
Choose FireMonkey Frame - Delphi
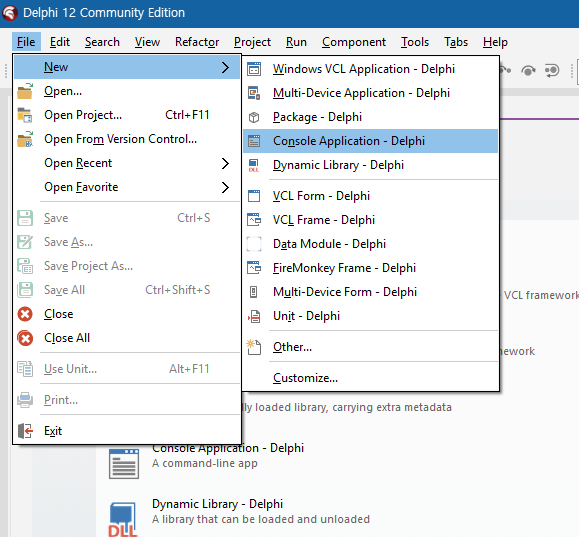370,268
